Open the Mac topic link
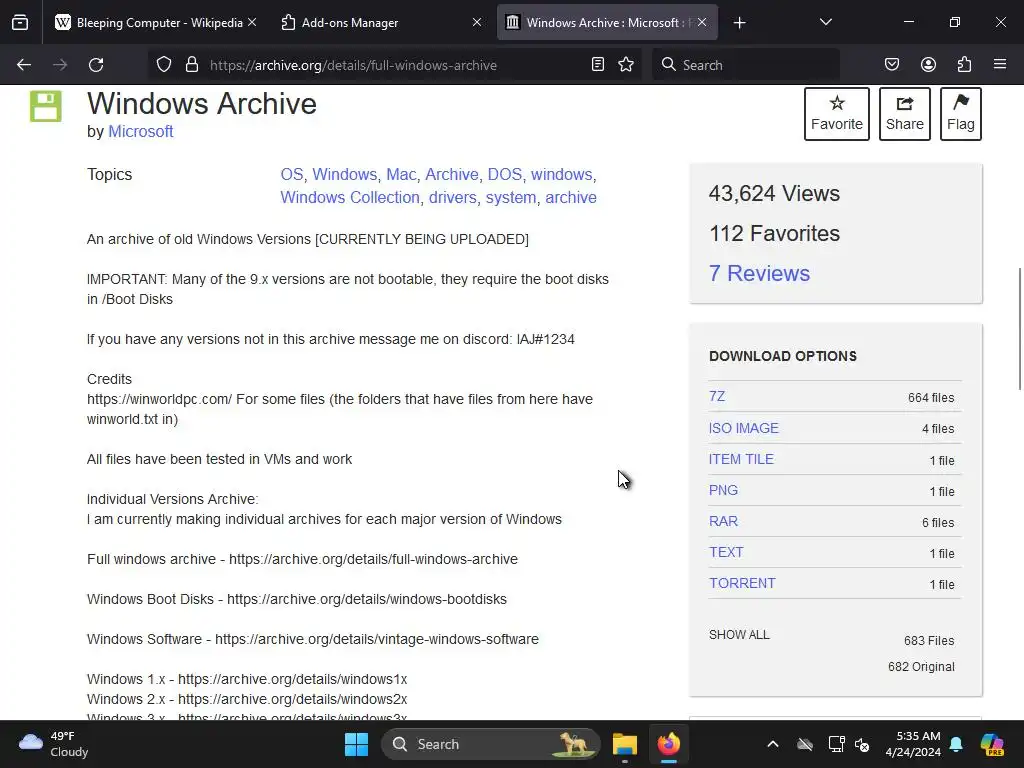Screen dimensions: 1024x768 coord(401,174)
